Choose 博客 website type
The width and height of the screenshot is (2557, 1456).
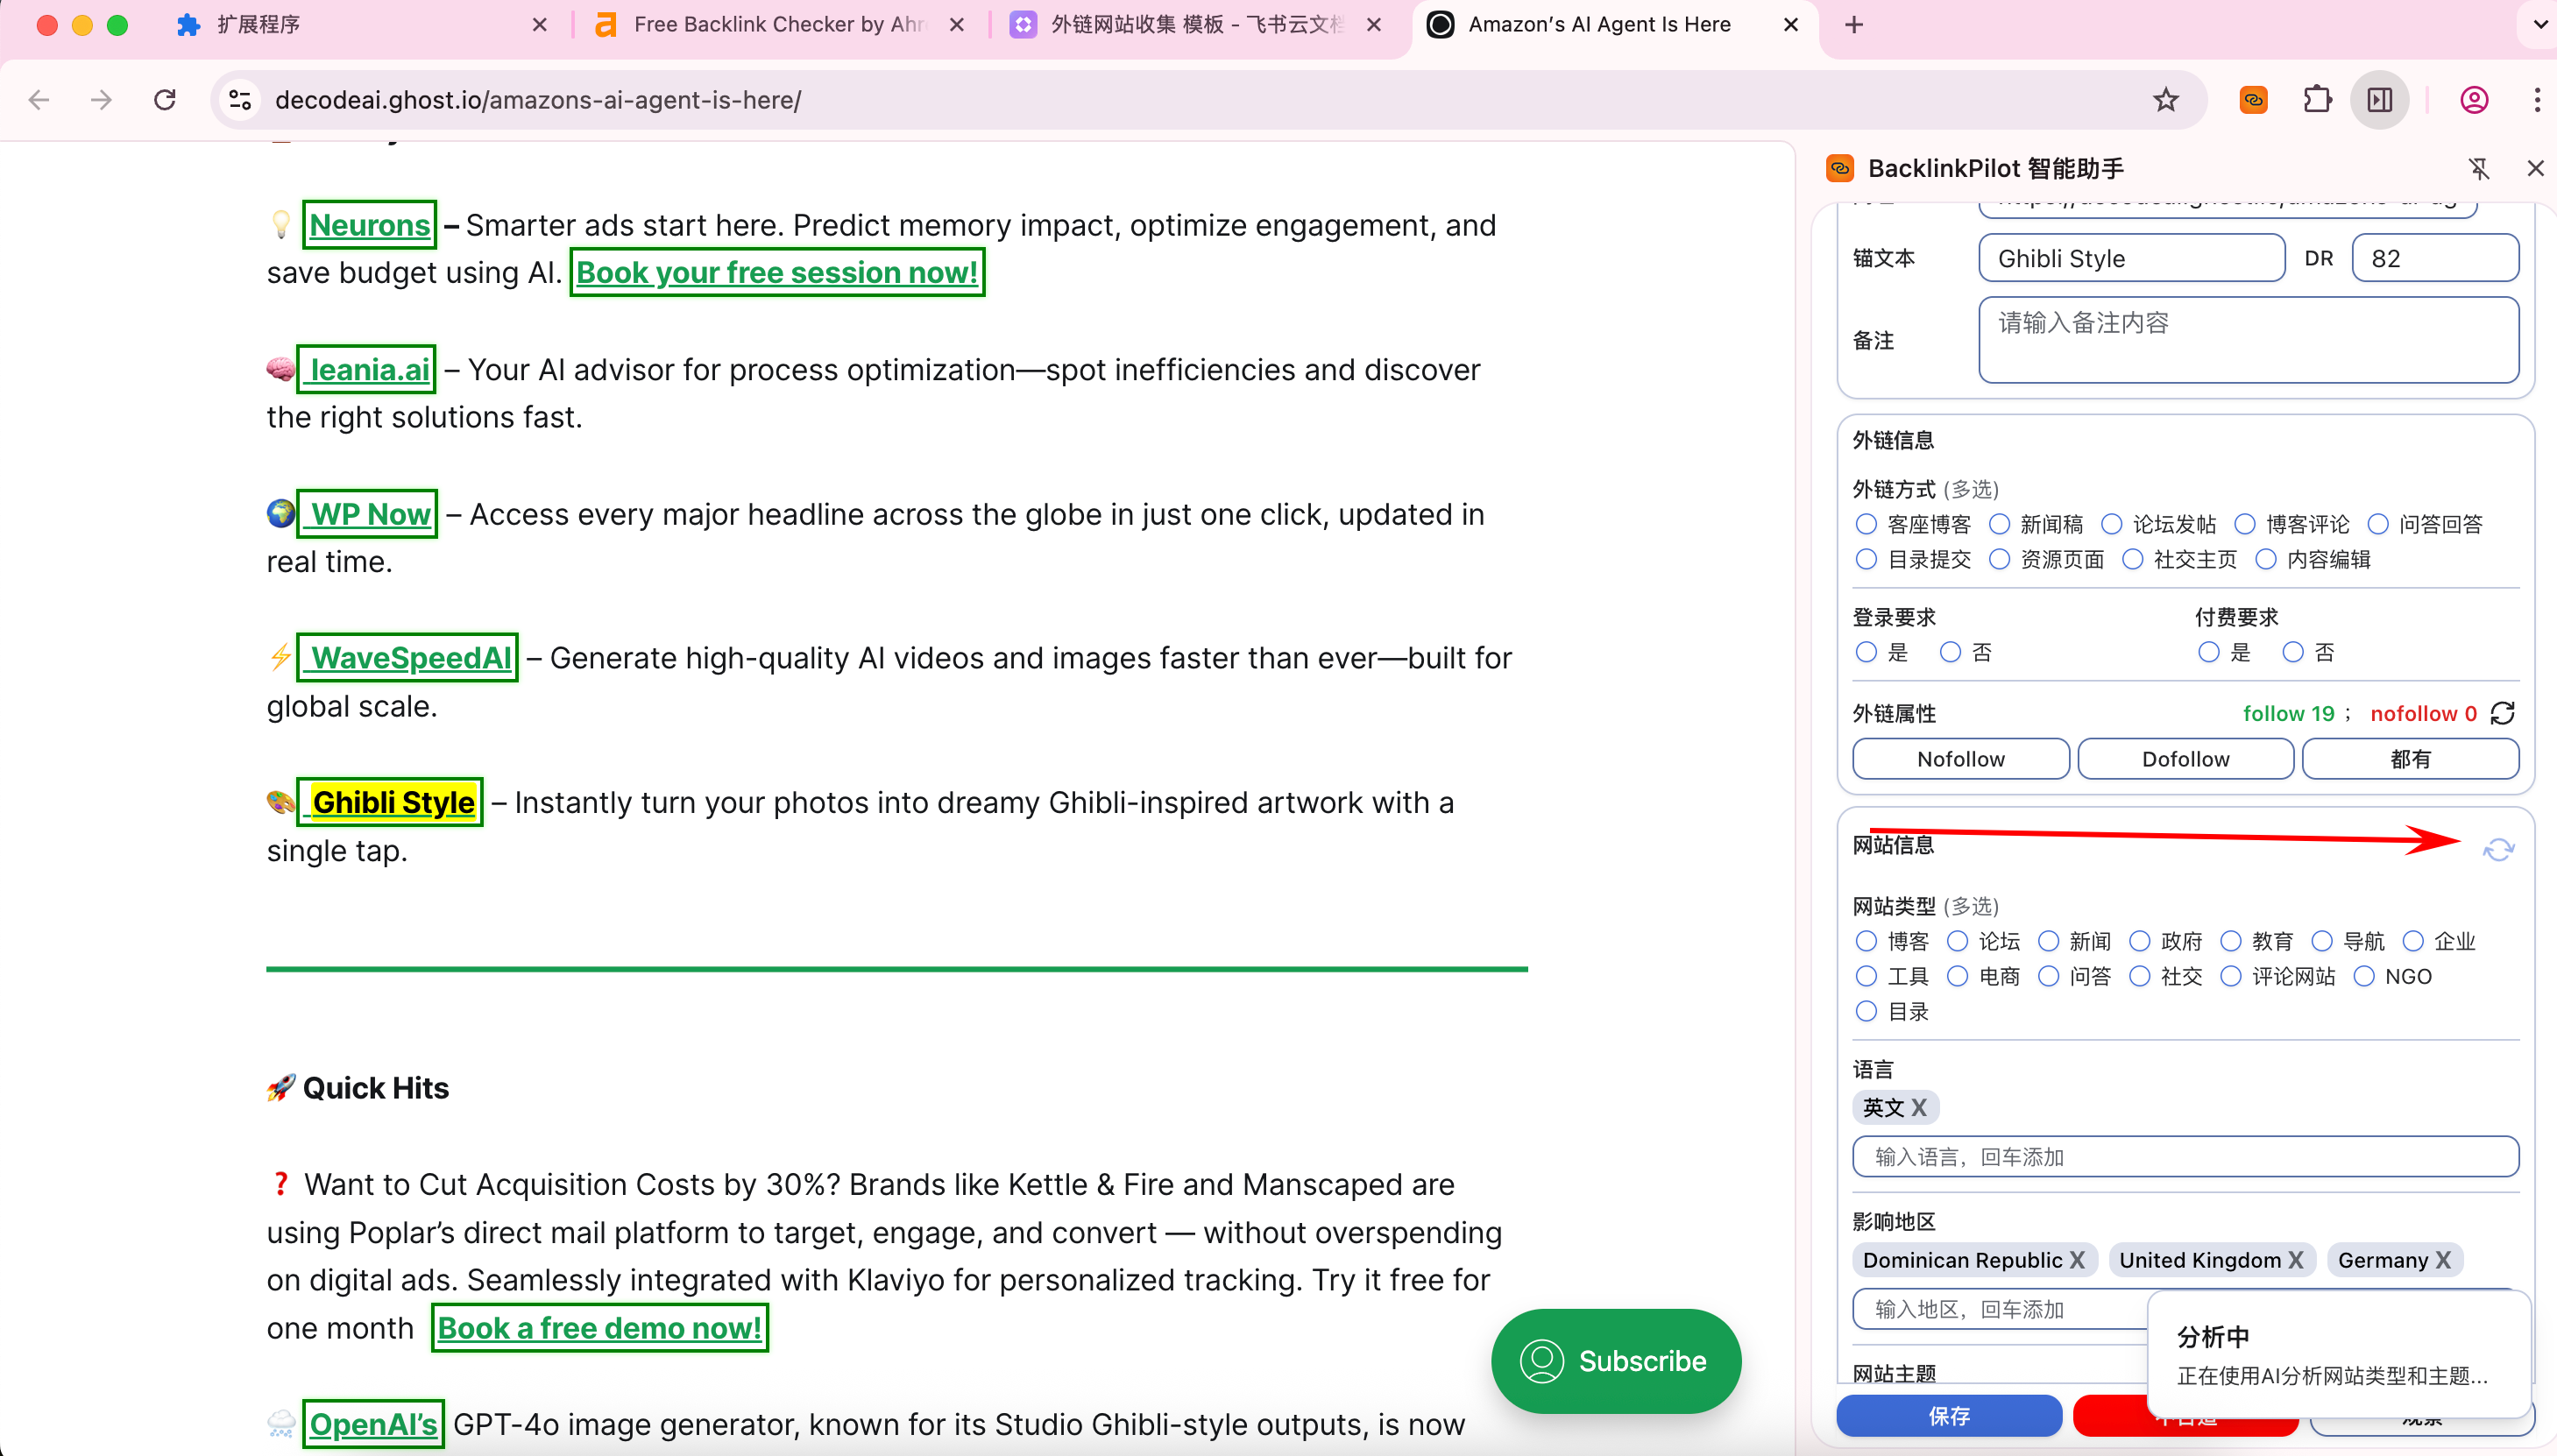pos(1866,941)
